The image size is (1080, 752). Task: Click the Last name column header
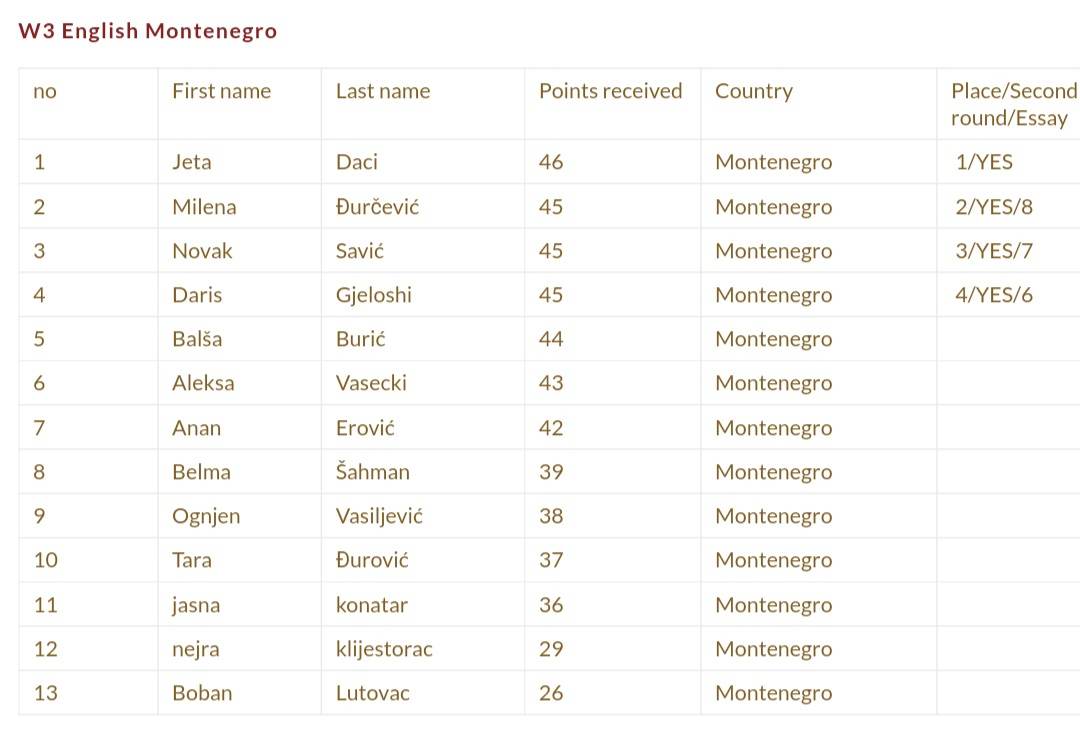[x=383, y=91]
